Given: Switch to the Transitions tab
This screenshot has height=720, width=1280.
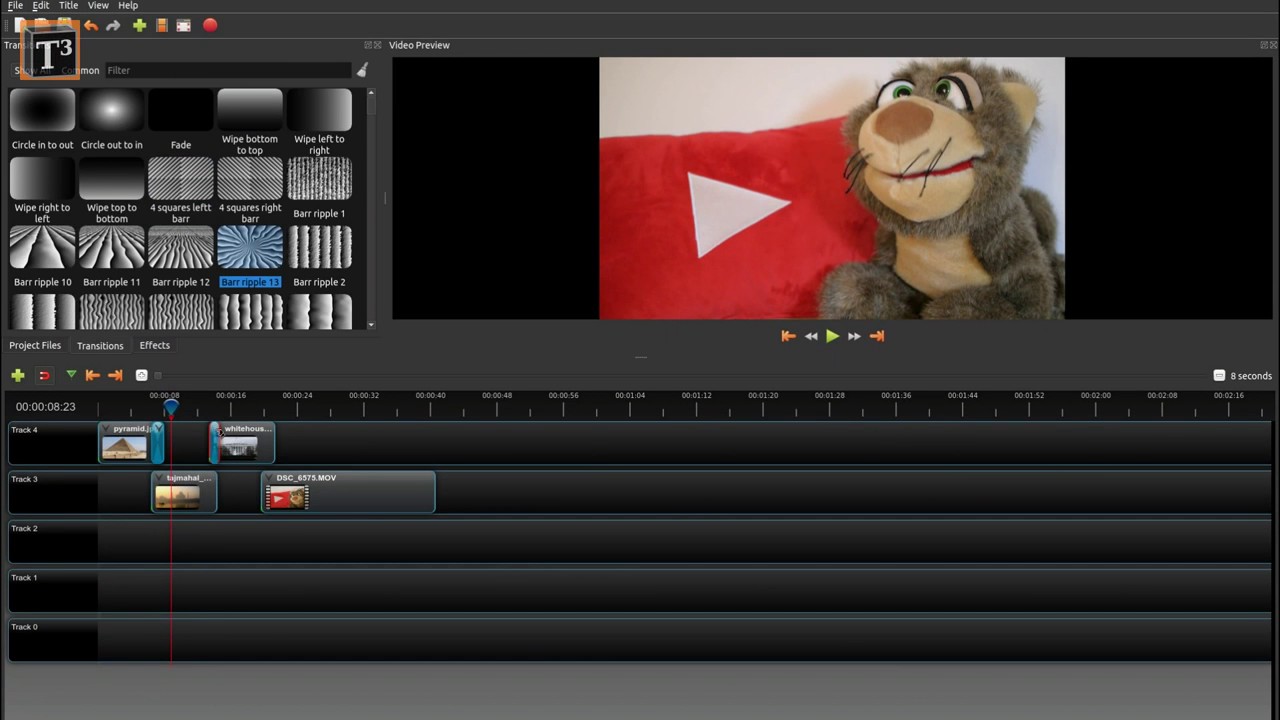Looking at the screenshot, I should click(100, 346).
